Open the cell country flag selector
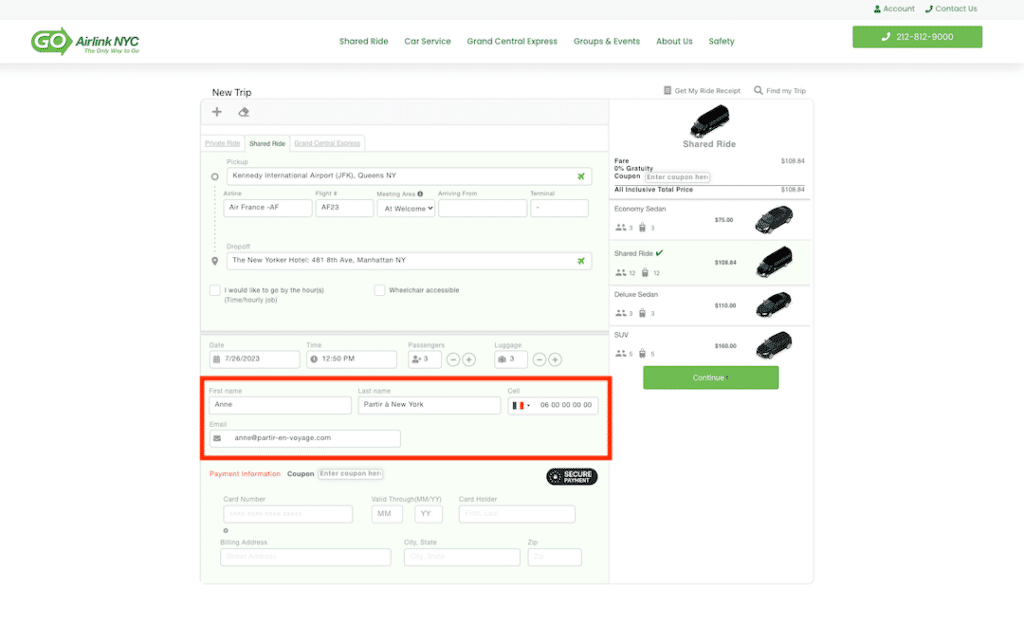Screen dimensions: 1024x627 point(521,406)
